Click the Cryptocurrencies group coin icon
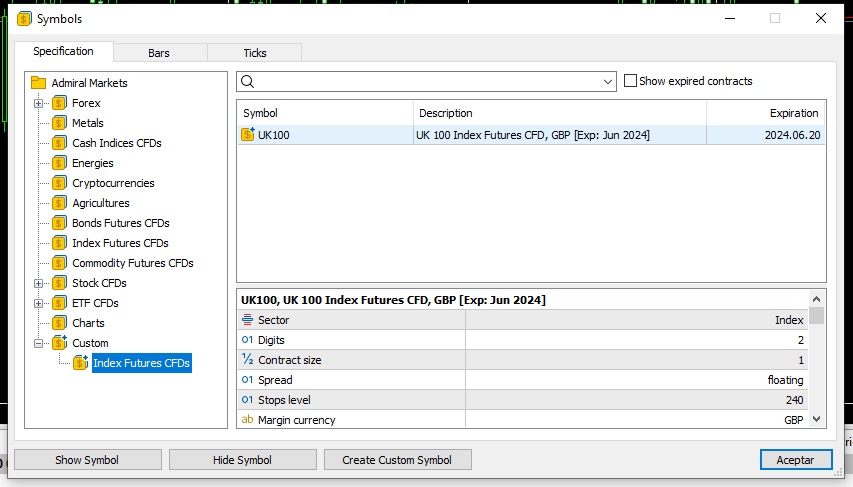The height and width of the screenshot is (487, 853). pos(59,183)
